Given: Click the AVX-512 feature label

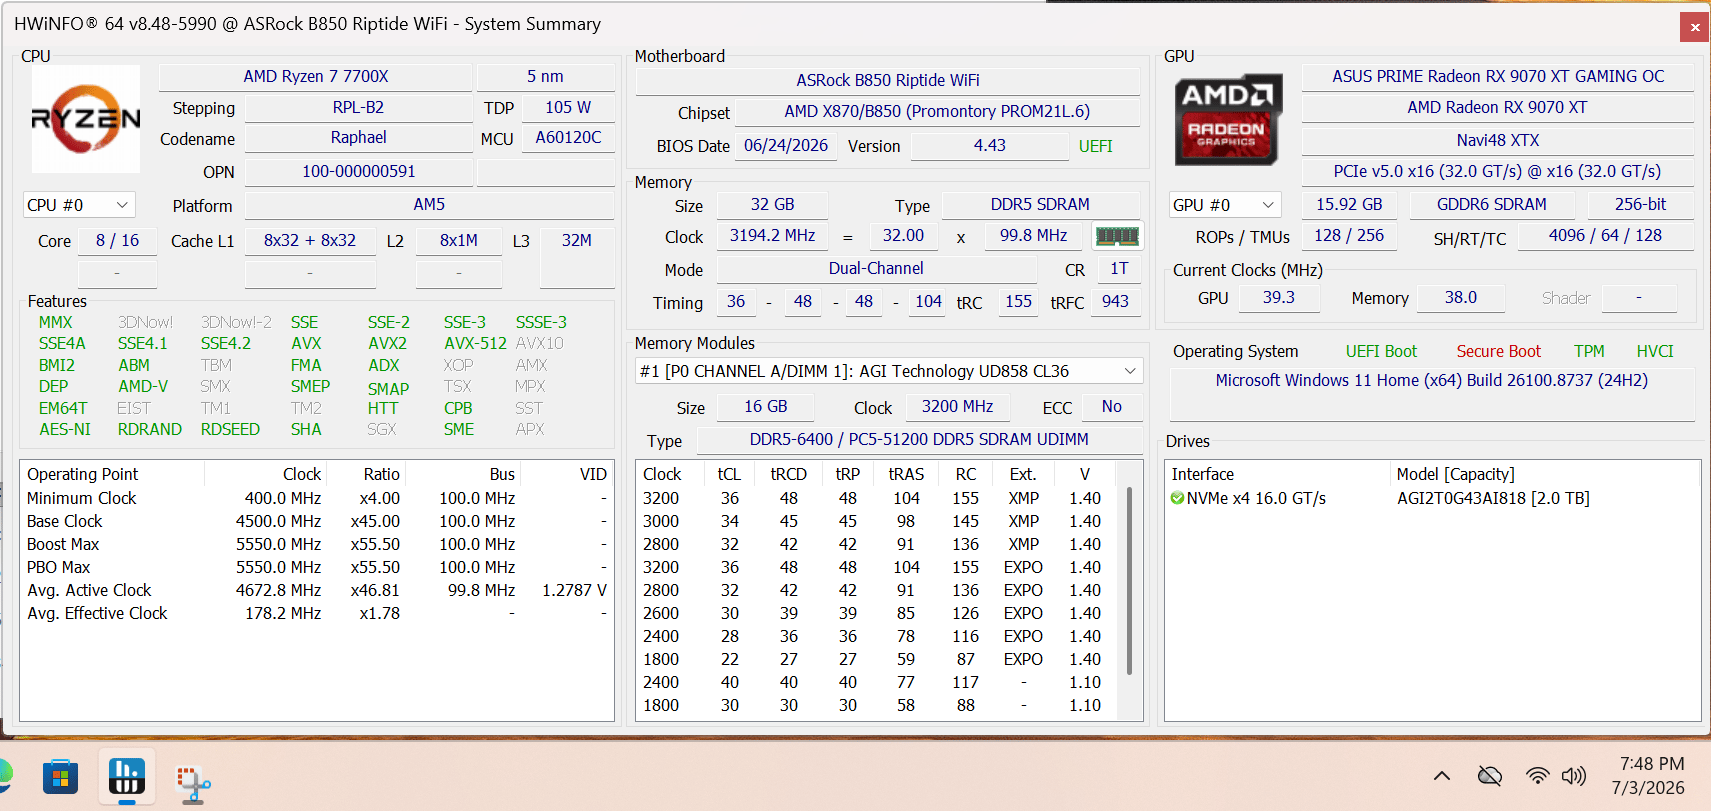Looking at the screenshot, I should pyautogui.click(x=475, y=343).
